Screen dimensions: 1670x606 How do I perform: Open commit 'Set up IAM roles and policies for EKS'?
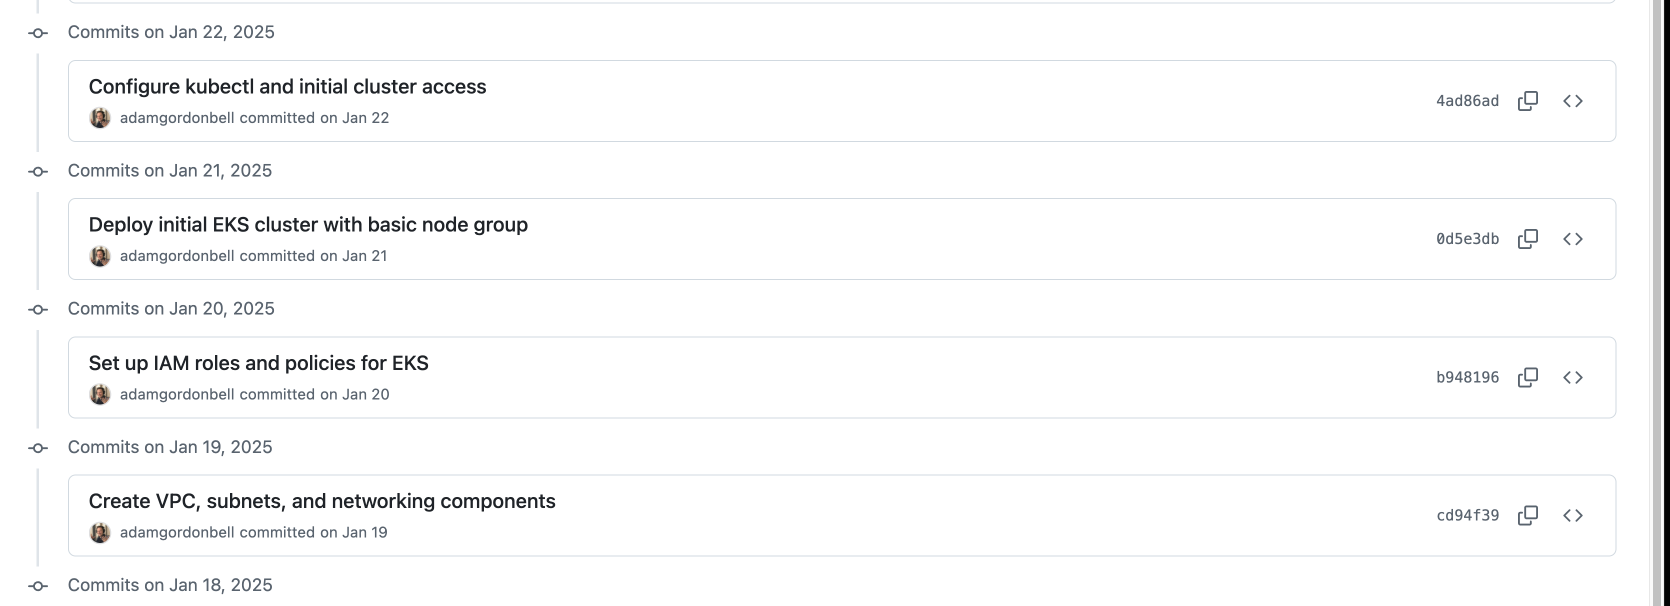(x=258, y=363)
